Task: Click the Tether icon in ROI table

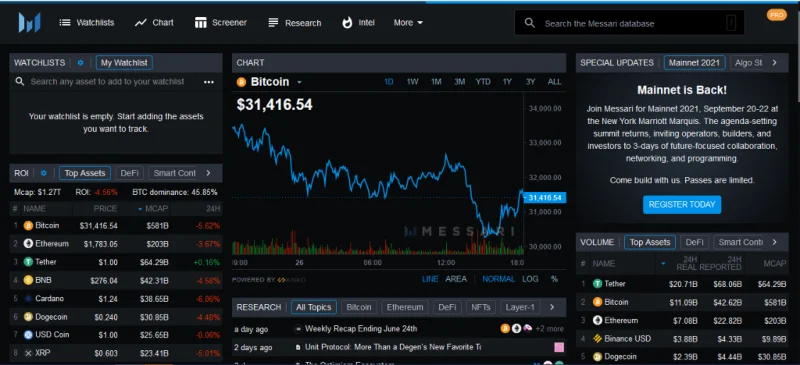Action: point(28,262)
